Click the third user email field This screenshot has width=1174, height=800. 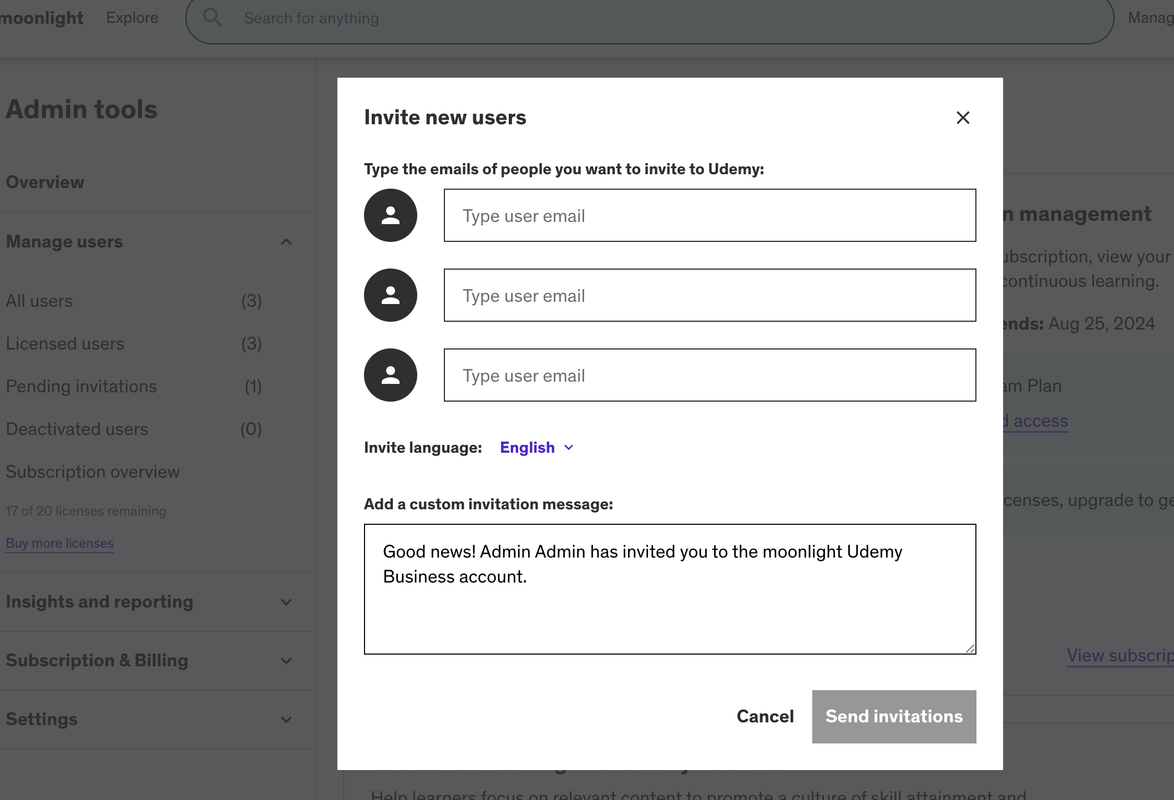(710, 375)
